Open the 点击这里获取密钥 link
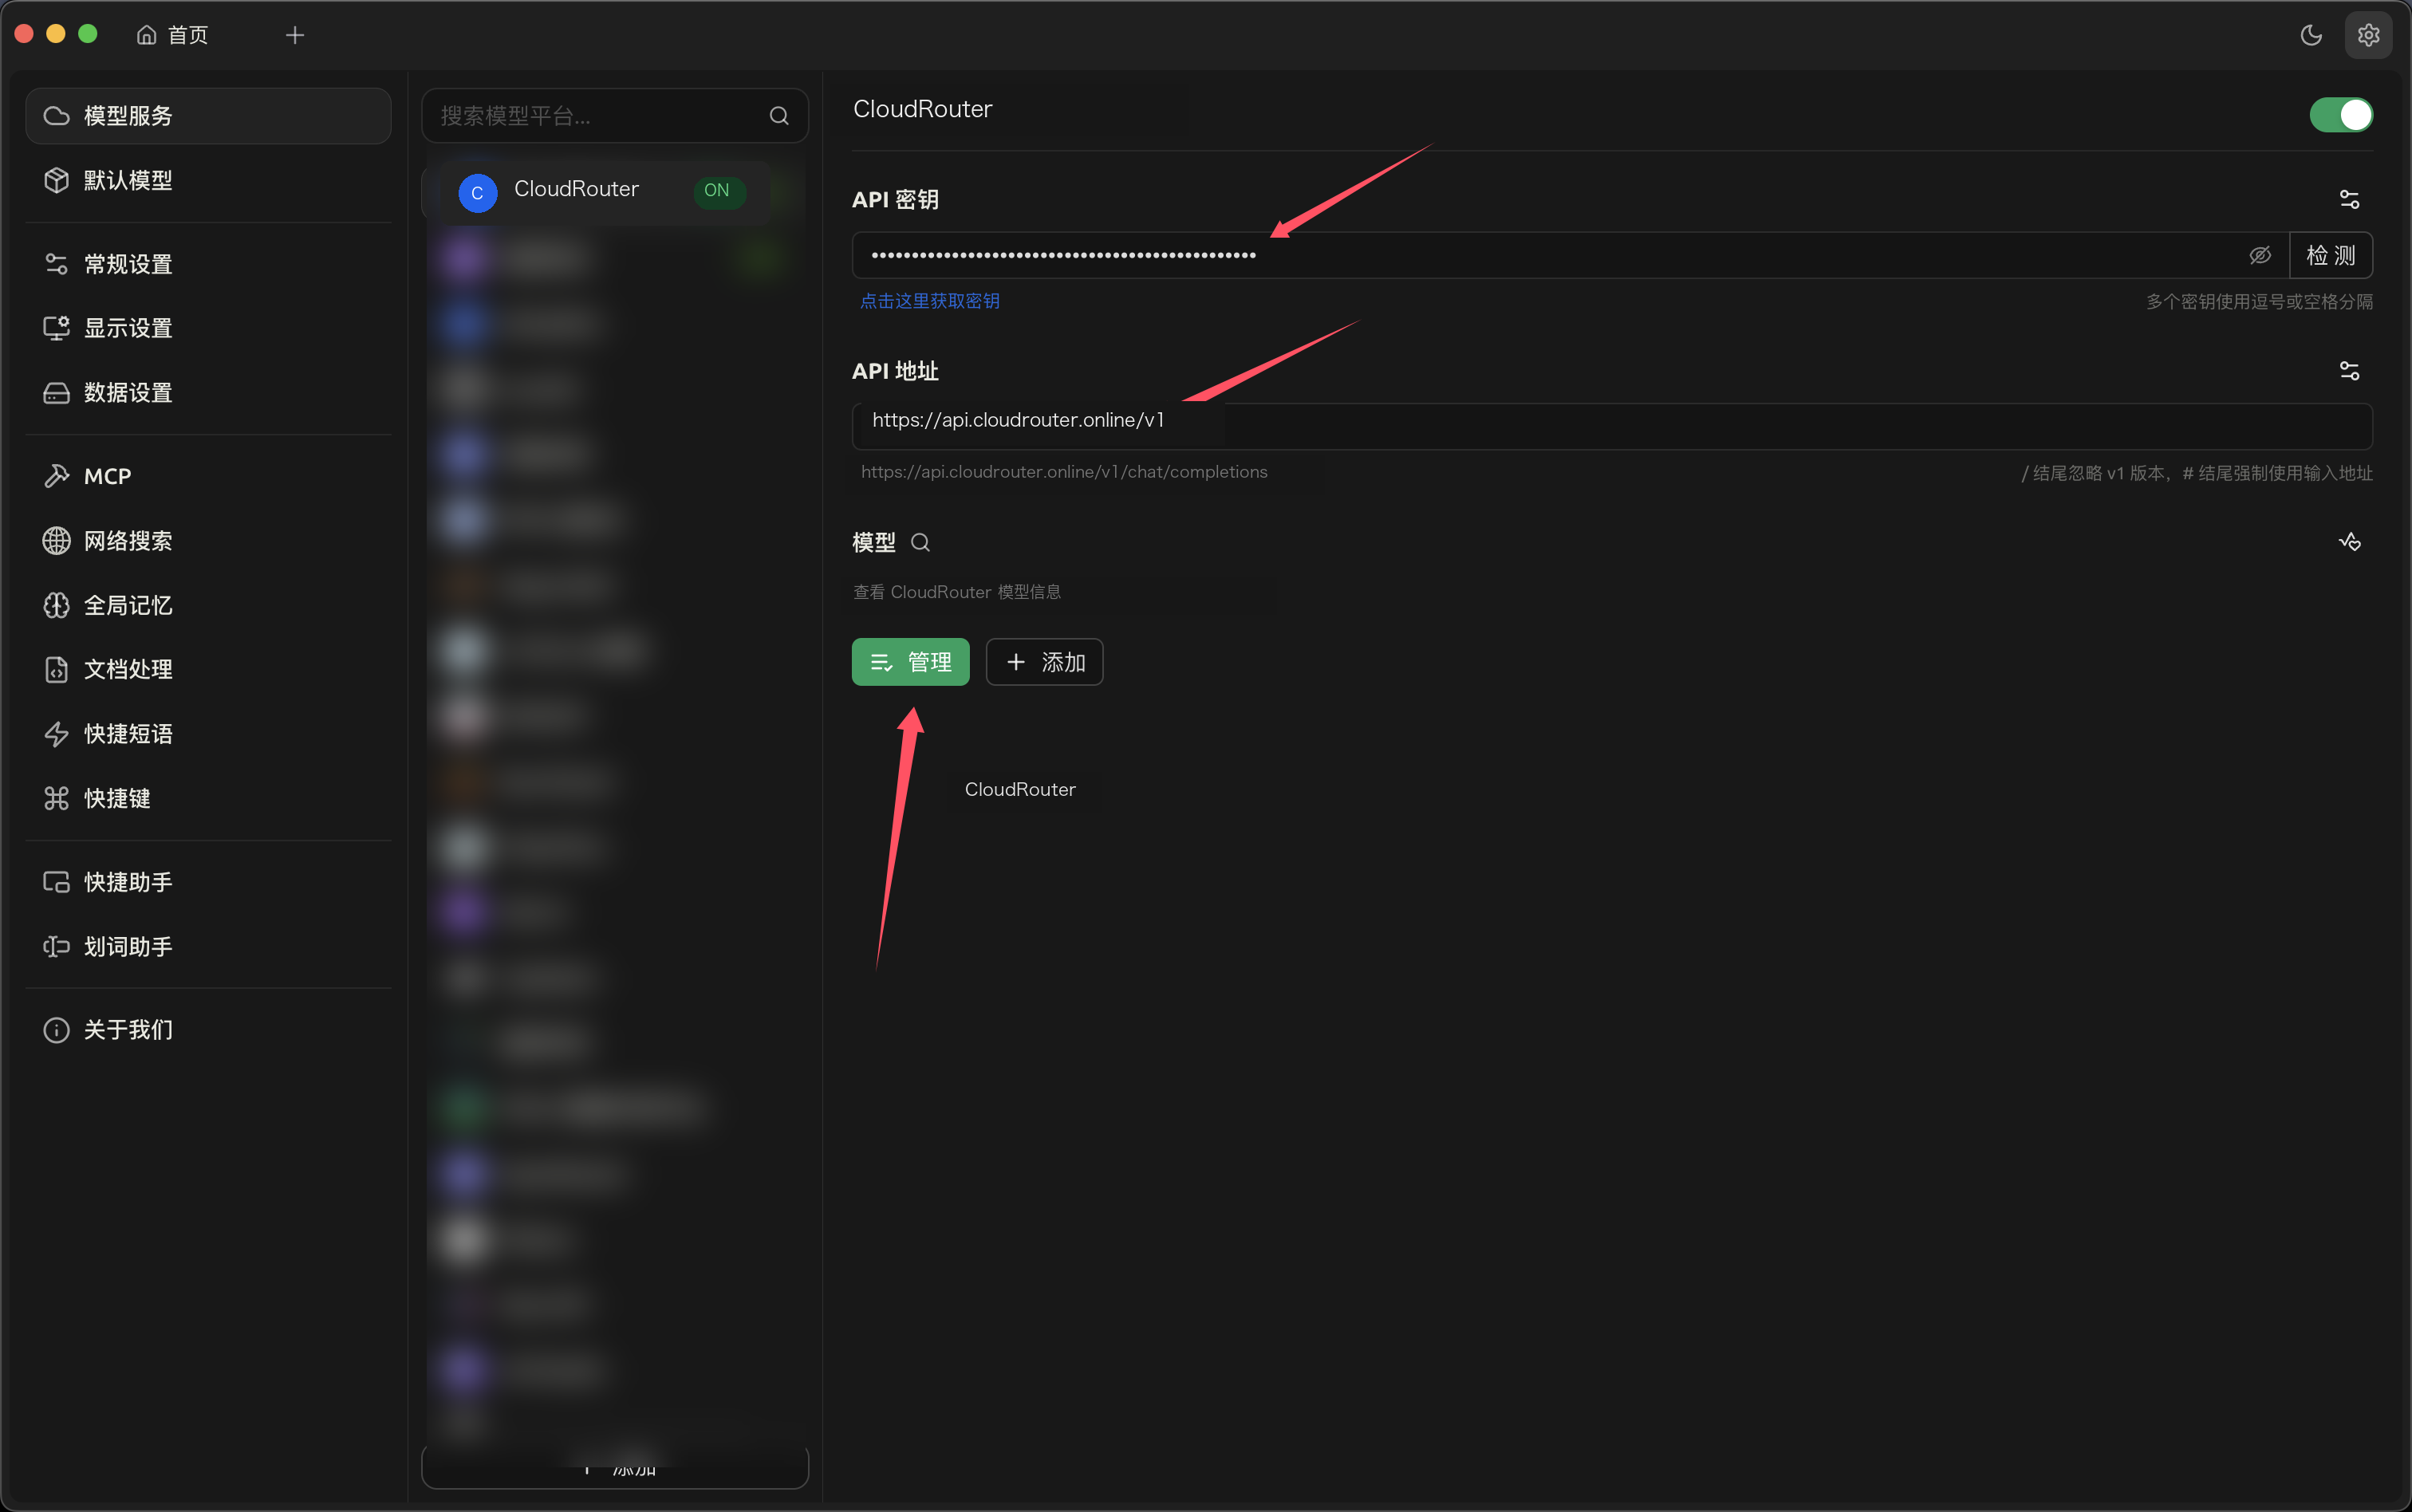The width and height of the screenshot is (2412, 1512). [x=930, y=301]
